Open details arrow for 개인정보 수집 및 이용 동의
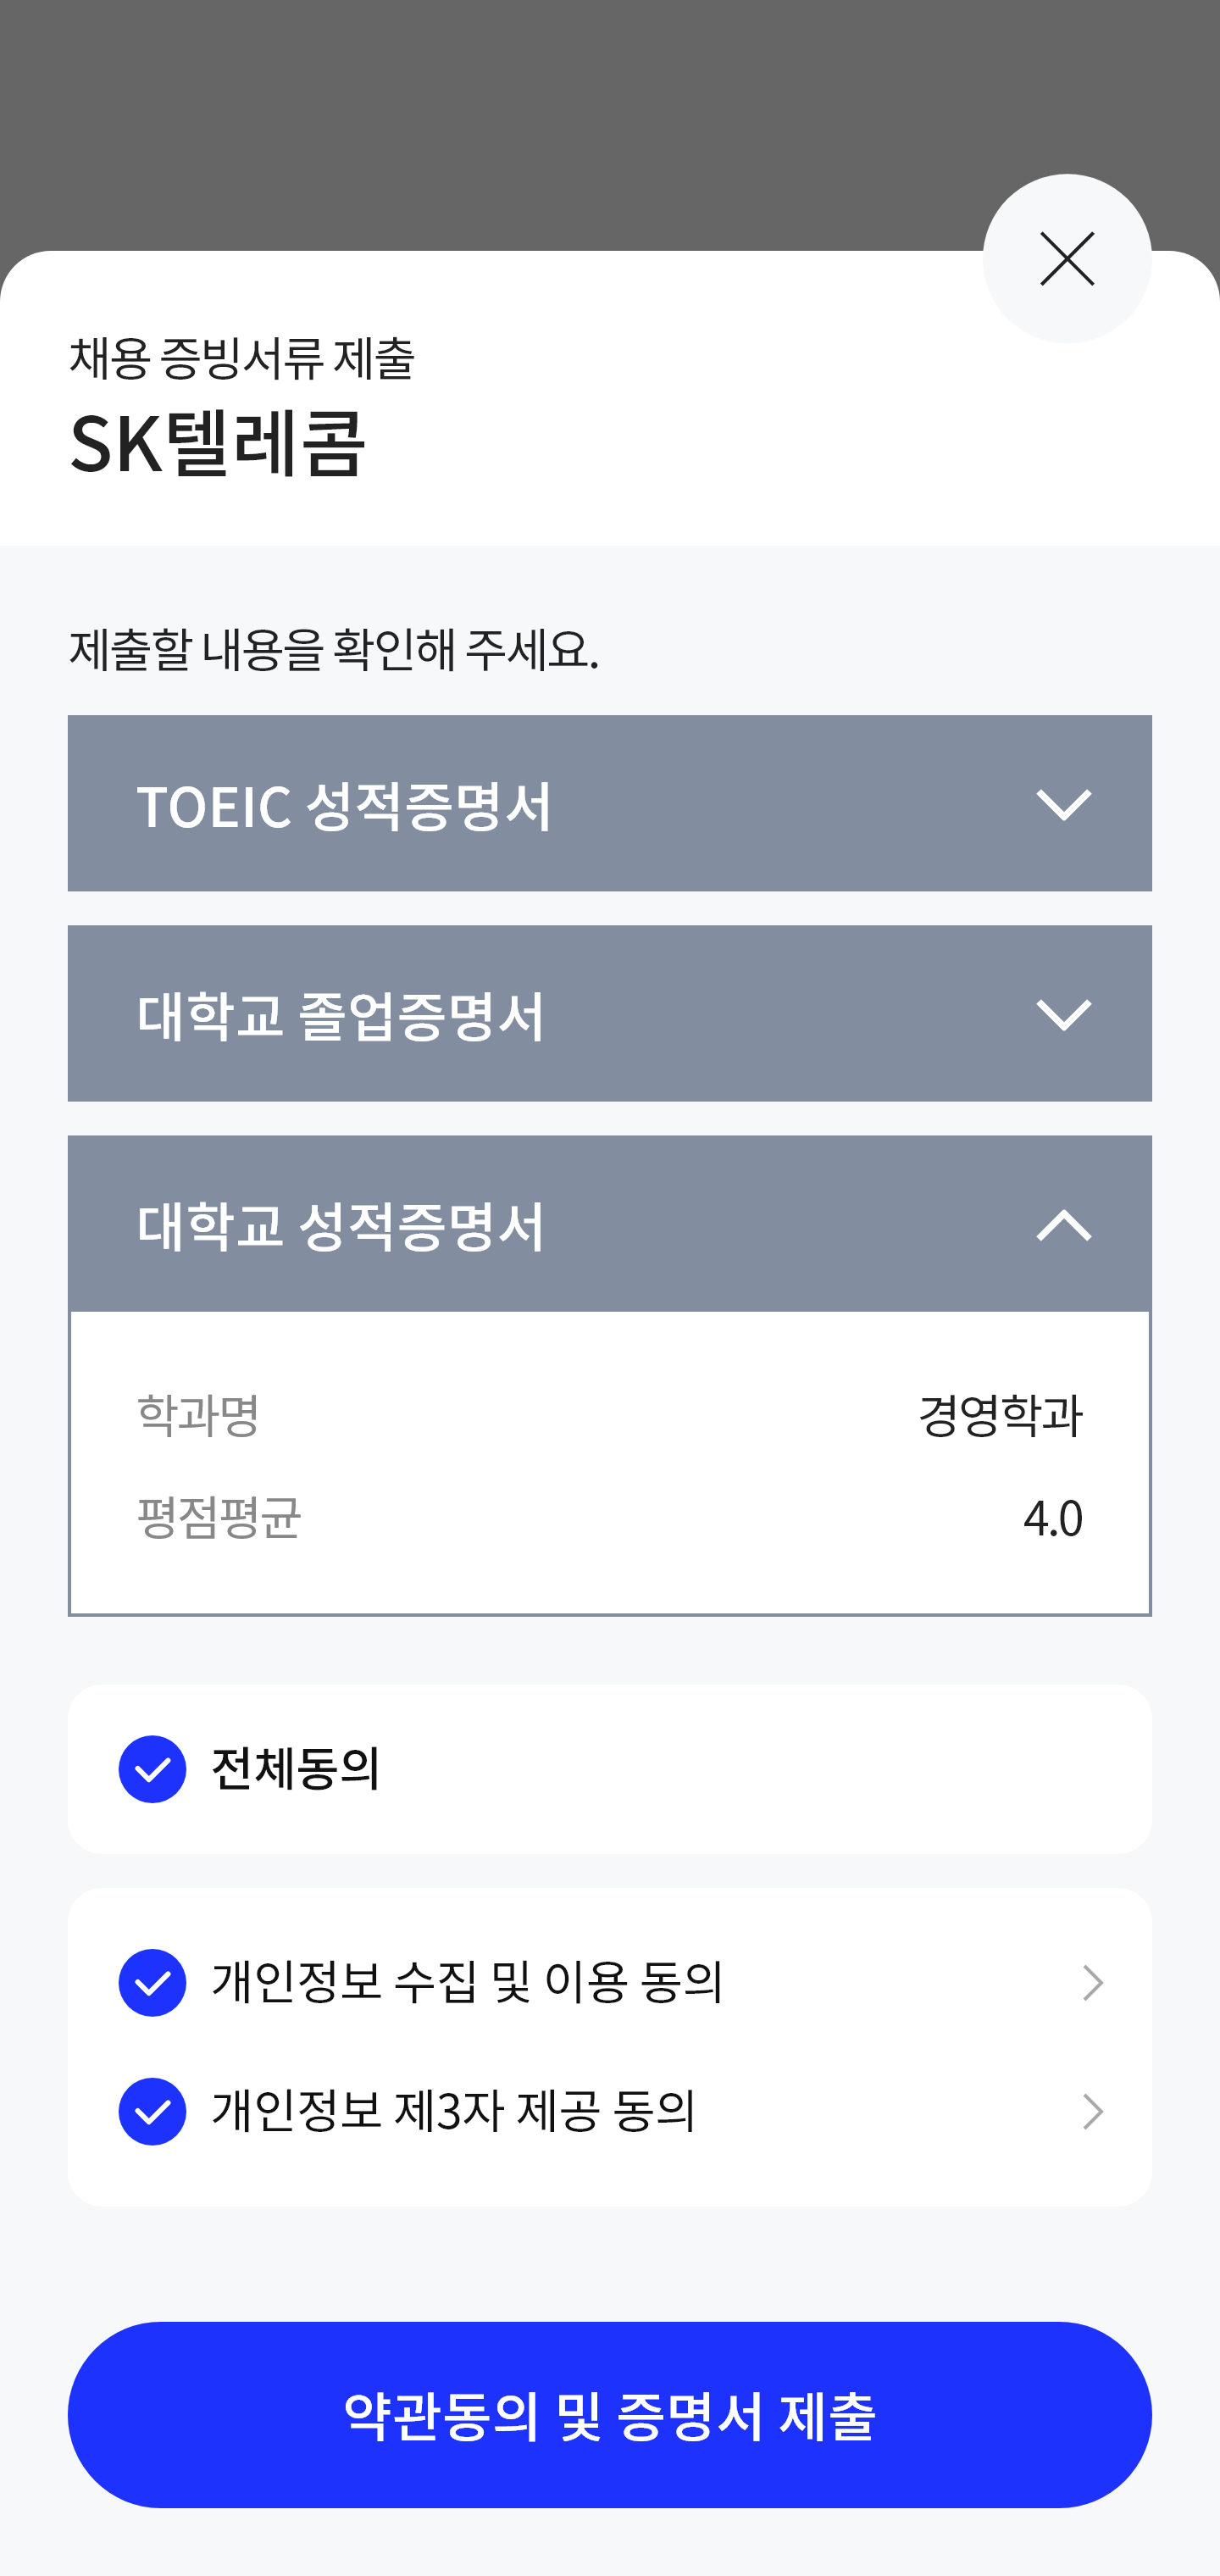 (1092, 1982)
